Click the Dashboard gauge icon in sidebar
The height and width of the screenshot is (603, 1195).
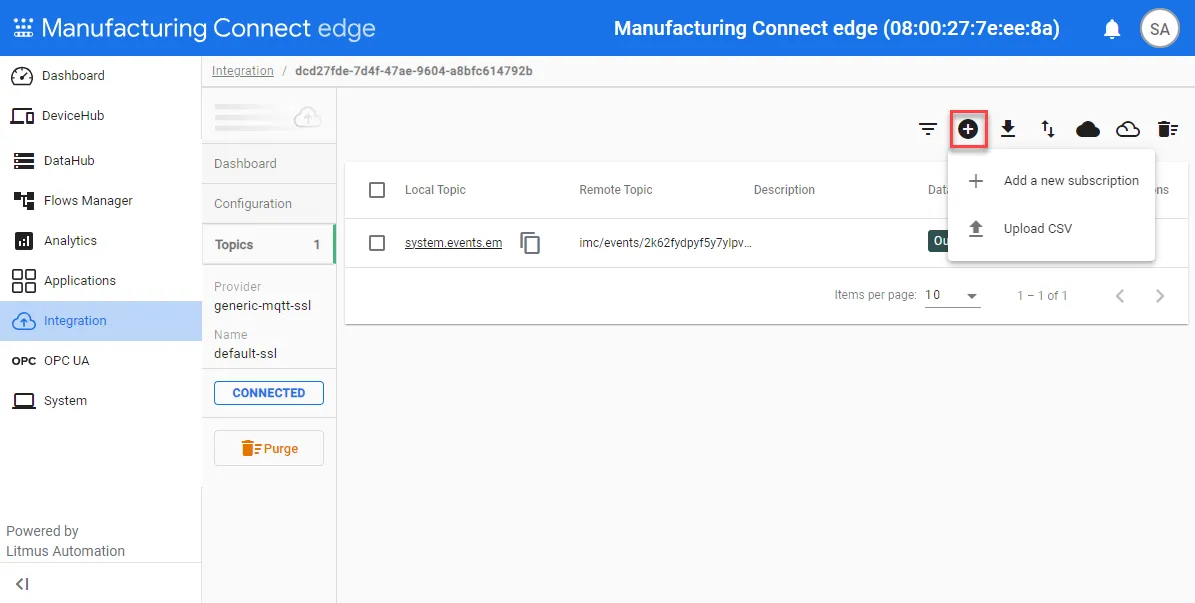[22, 75]
